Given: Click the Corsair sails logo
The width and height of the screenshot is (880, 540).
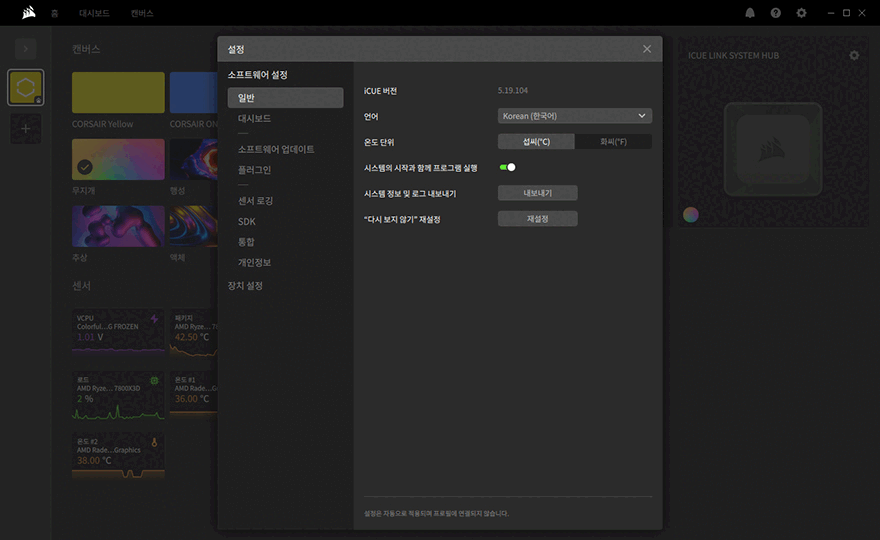Looking at the screenshot, I should tap(29, 12).
